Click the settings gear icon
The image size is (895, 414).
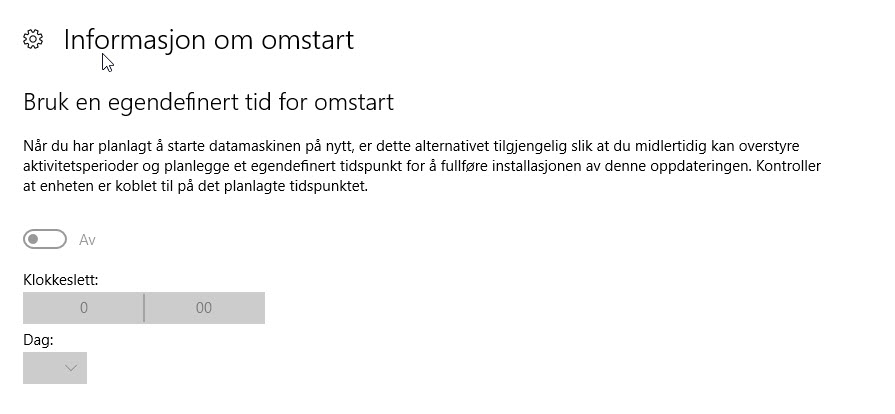[x=33, y=39]
